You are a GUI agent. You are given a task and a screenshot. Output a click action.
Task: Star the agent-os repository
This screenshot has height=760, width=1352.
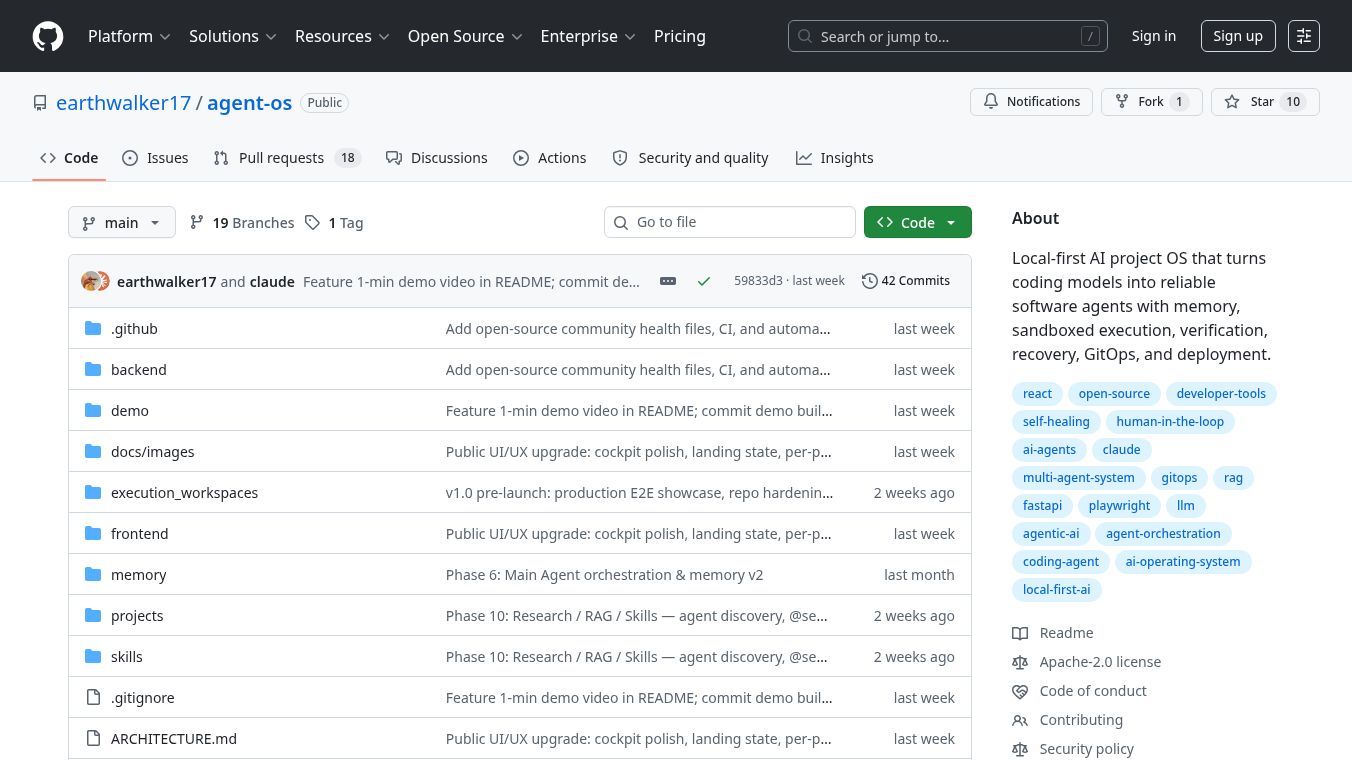[1265, 102]
